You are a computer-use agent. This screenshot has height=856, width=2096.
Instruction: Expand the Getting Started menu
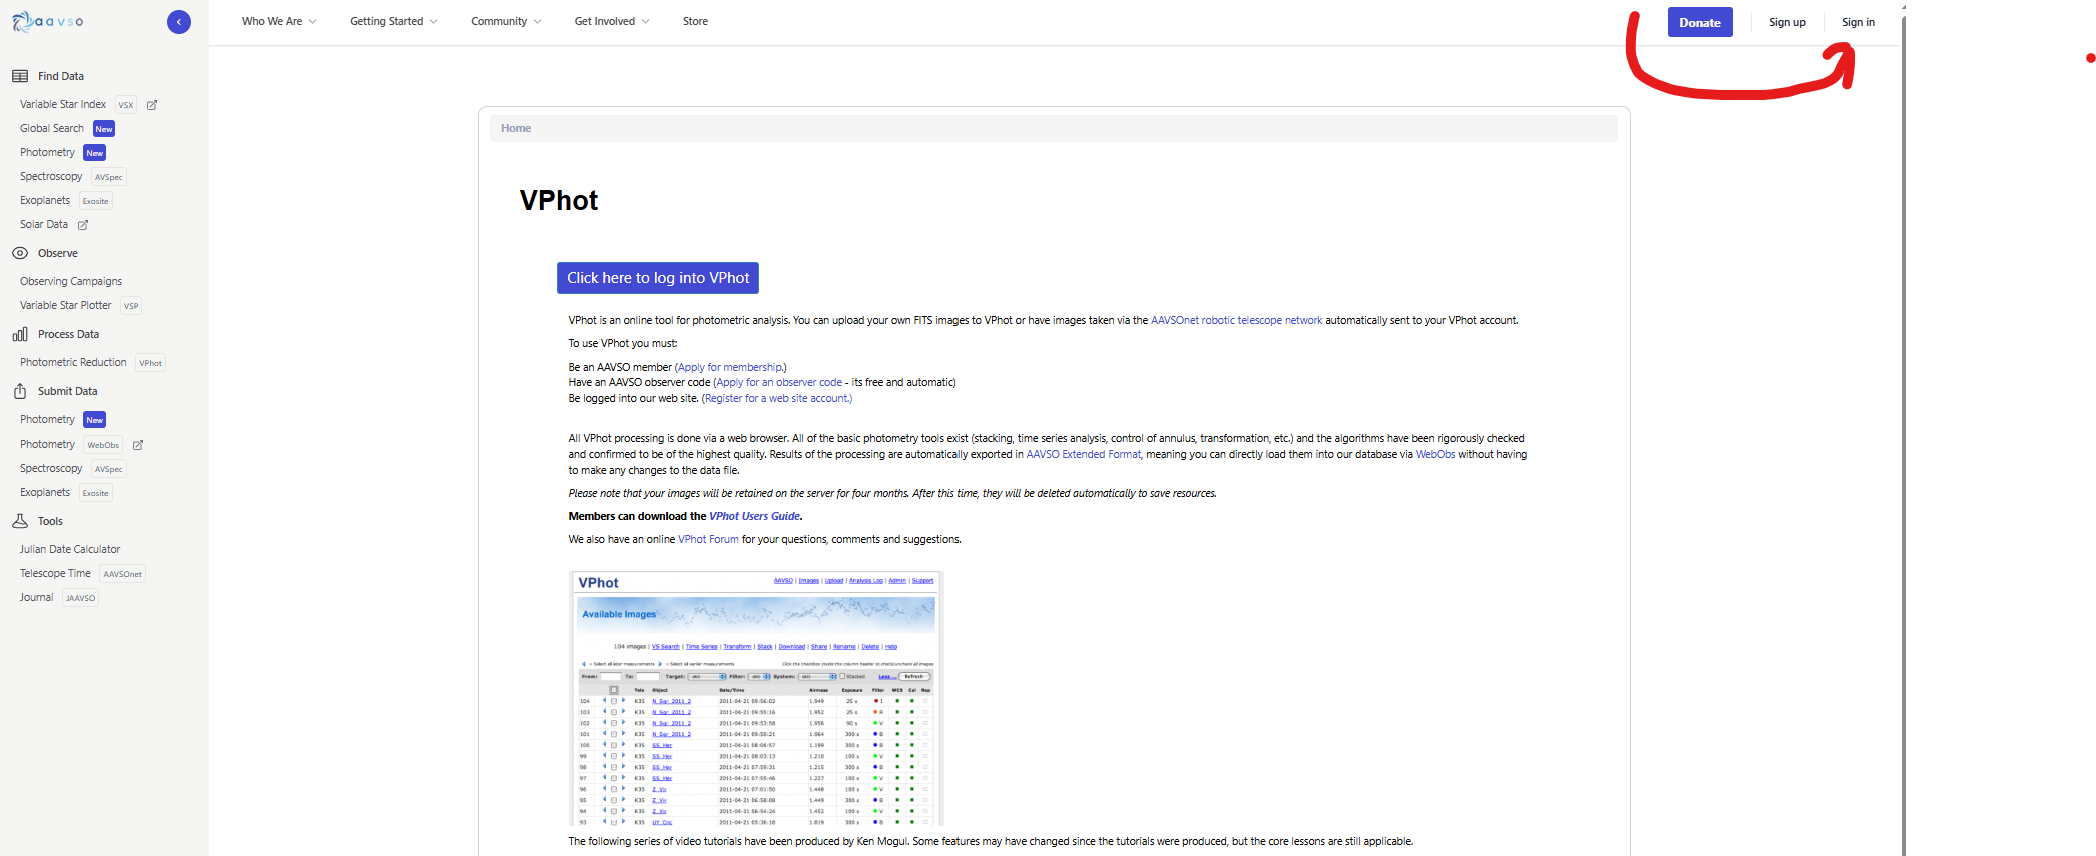(394, 21)
